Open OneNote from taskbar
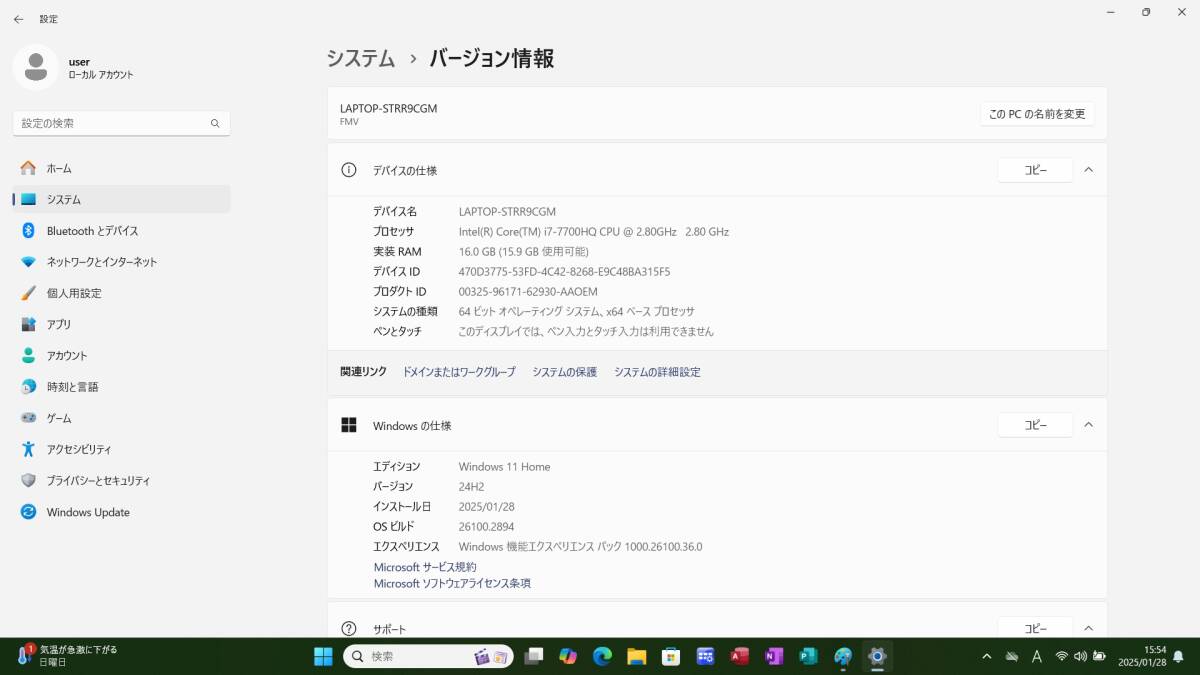The image size is (1200, 675). click(x=774, y=656)
